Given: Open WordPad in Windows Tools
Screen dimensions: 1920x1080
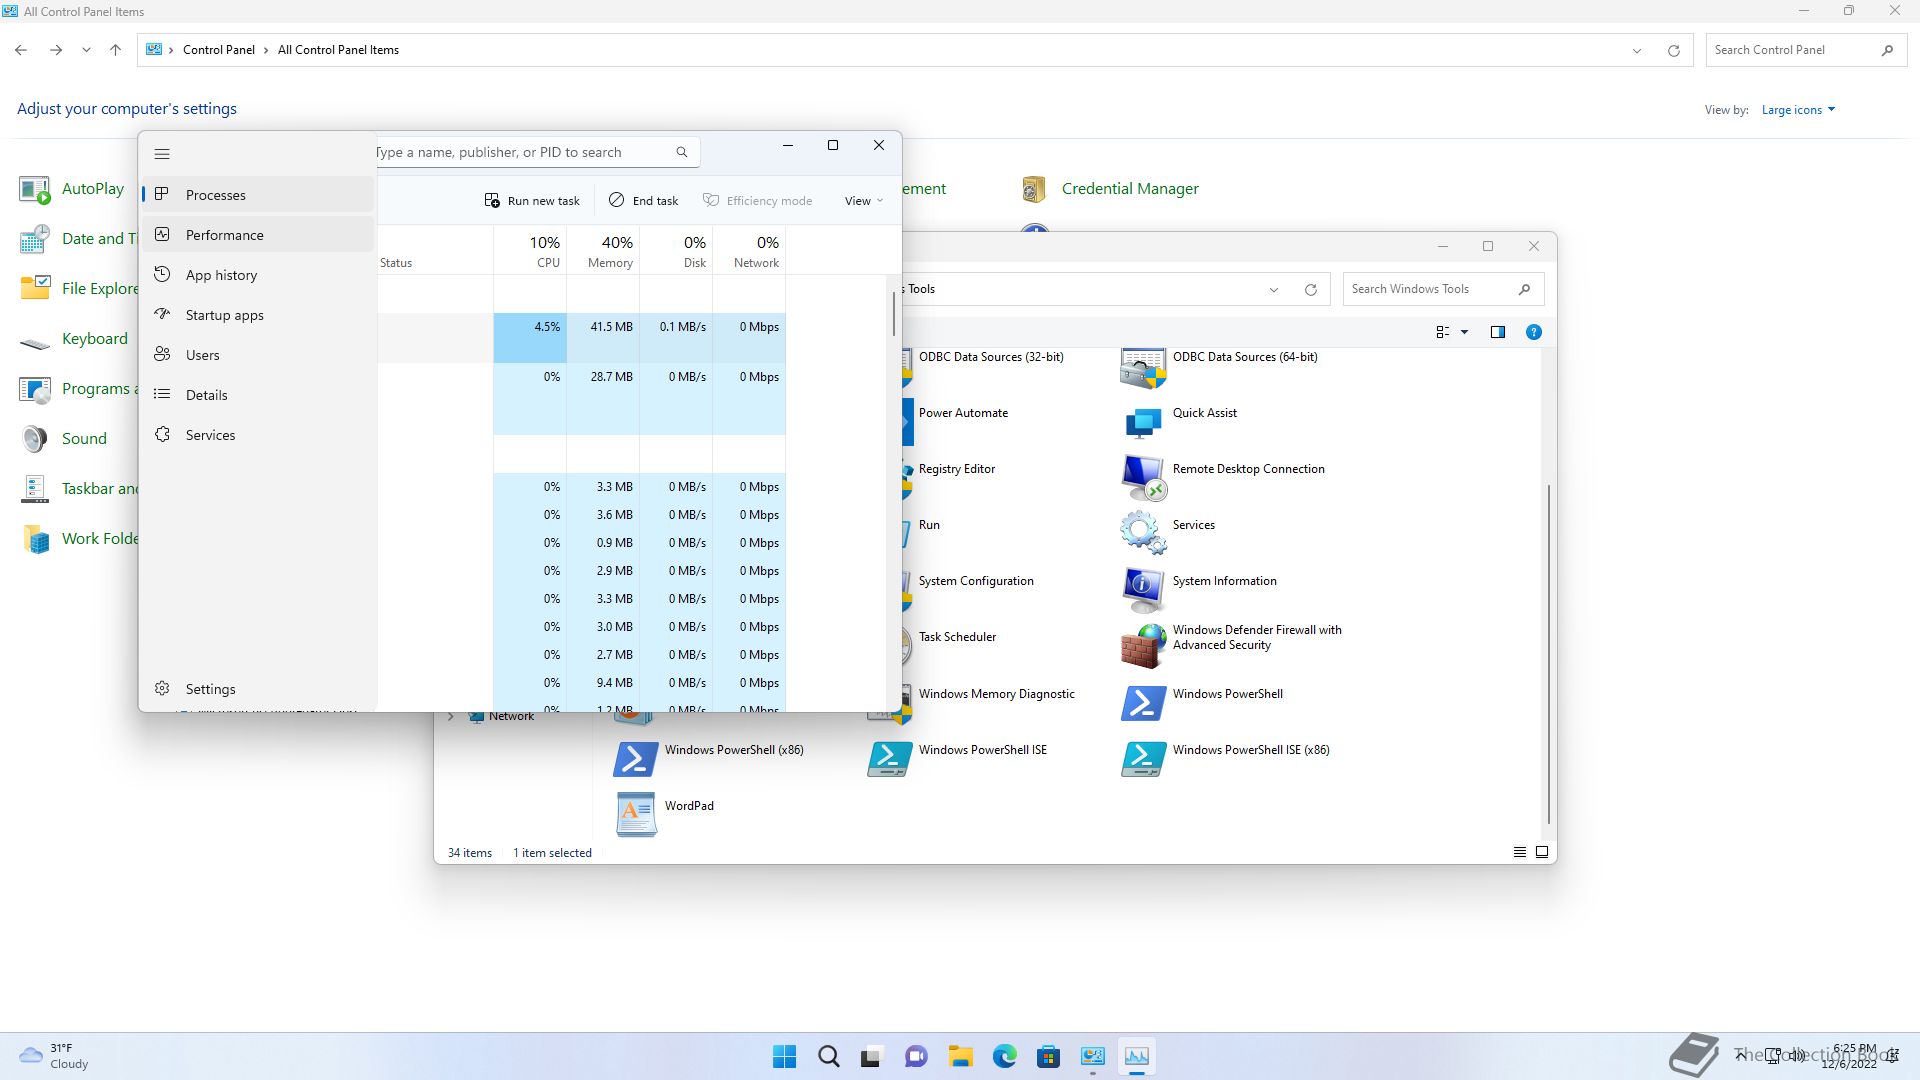Looking at the screenshot, I should pos(665,816).
